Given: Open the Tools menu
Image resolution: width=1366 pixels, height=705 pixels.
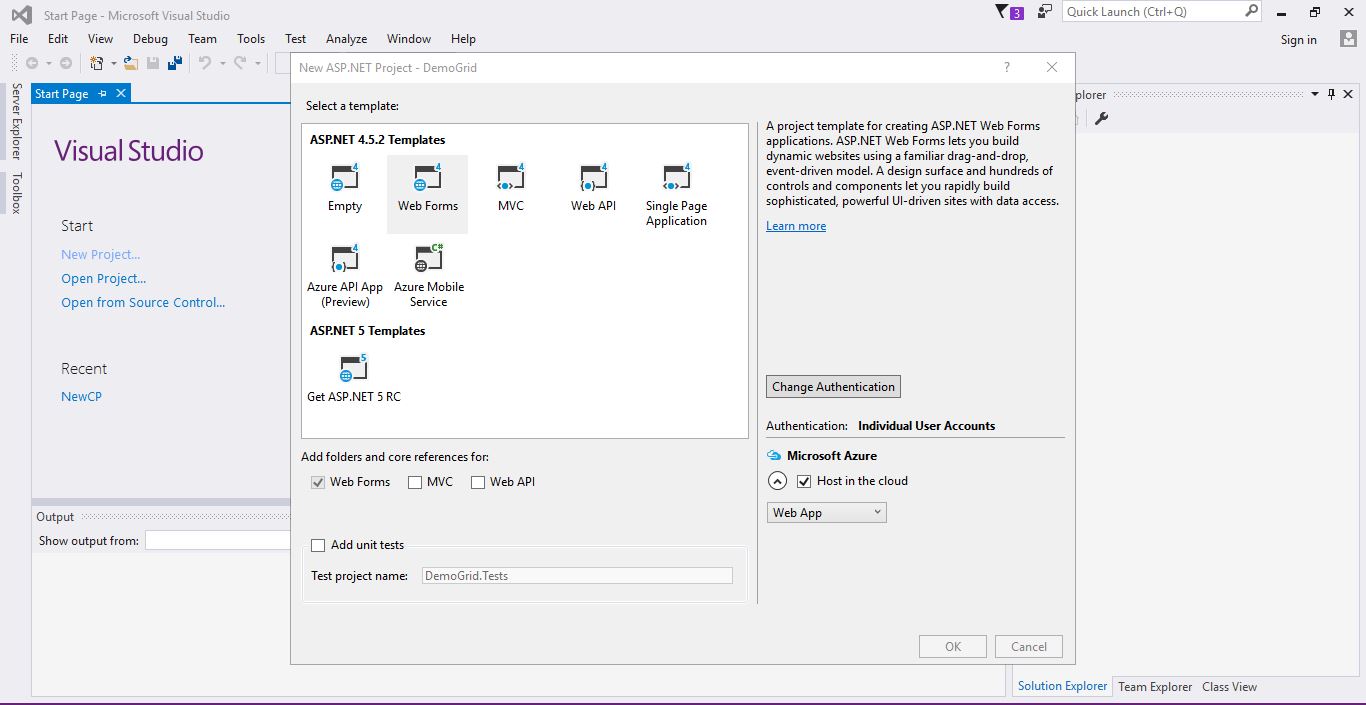Looking at the screenshot, I should coord(251,39).
